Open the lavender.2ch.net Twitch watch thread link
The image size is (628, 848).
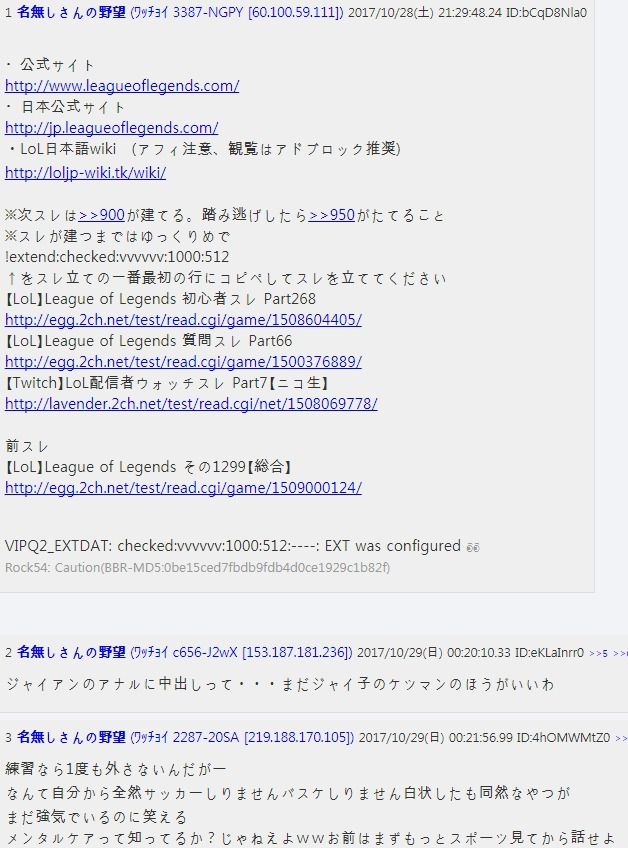pos(191,404)
